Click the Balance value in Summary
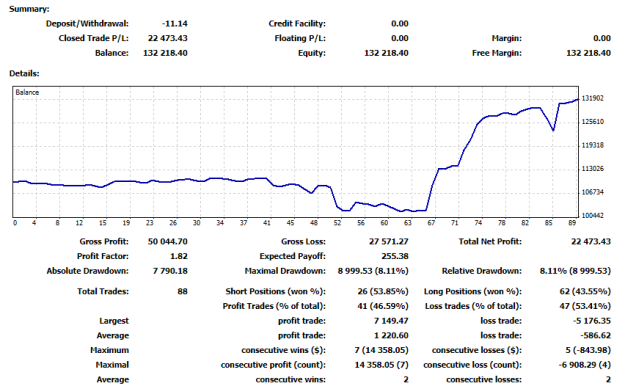 [x=165, y=53]
